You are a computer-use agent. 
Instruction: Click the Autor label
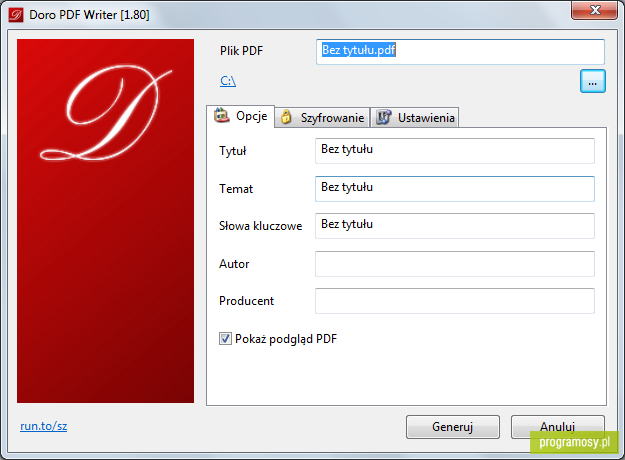click(x=234, y=264)
